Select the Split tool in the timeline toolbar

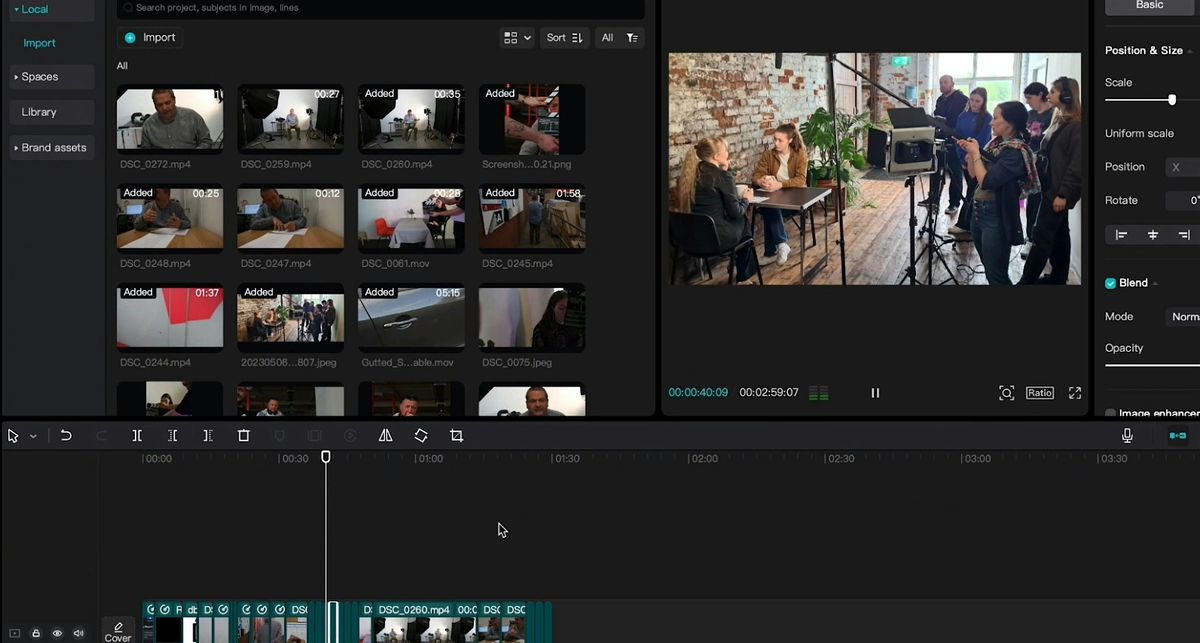pyautogui.click(x=136, y=435)
